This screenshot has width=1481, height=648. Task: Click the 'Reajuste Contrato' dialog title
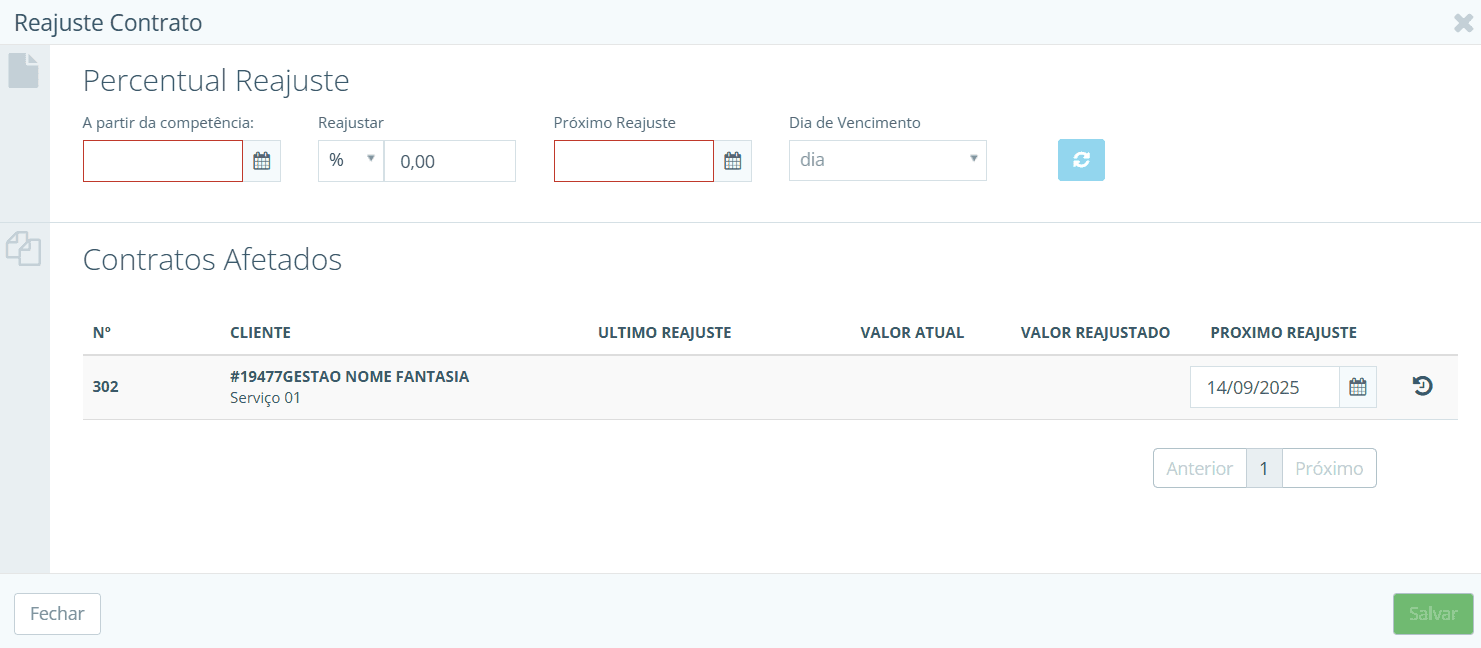click(x=108, y=22)
